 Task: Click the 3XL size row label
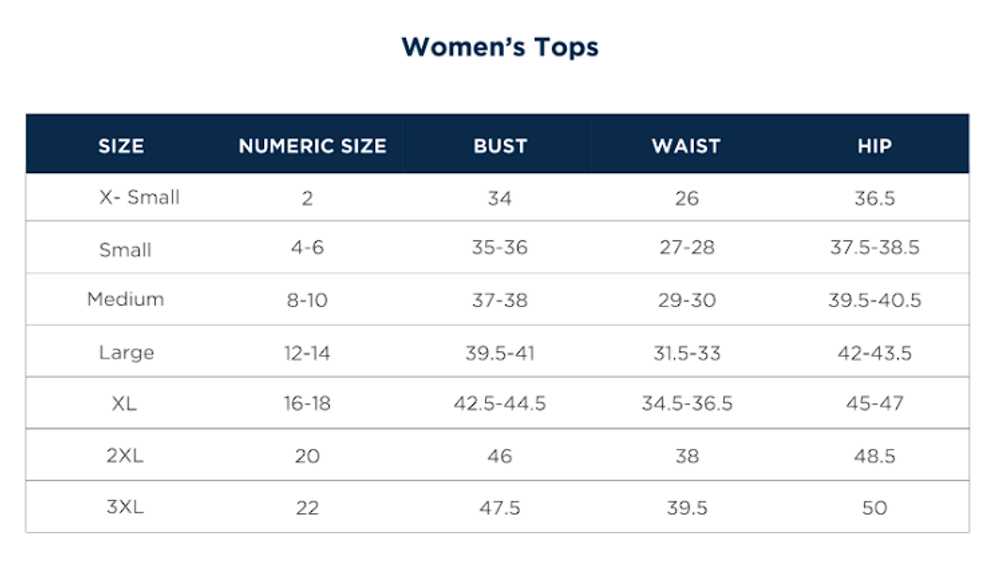click(x=125, y=507)
